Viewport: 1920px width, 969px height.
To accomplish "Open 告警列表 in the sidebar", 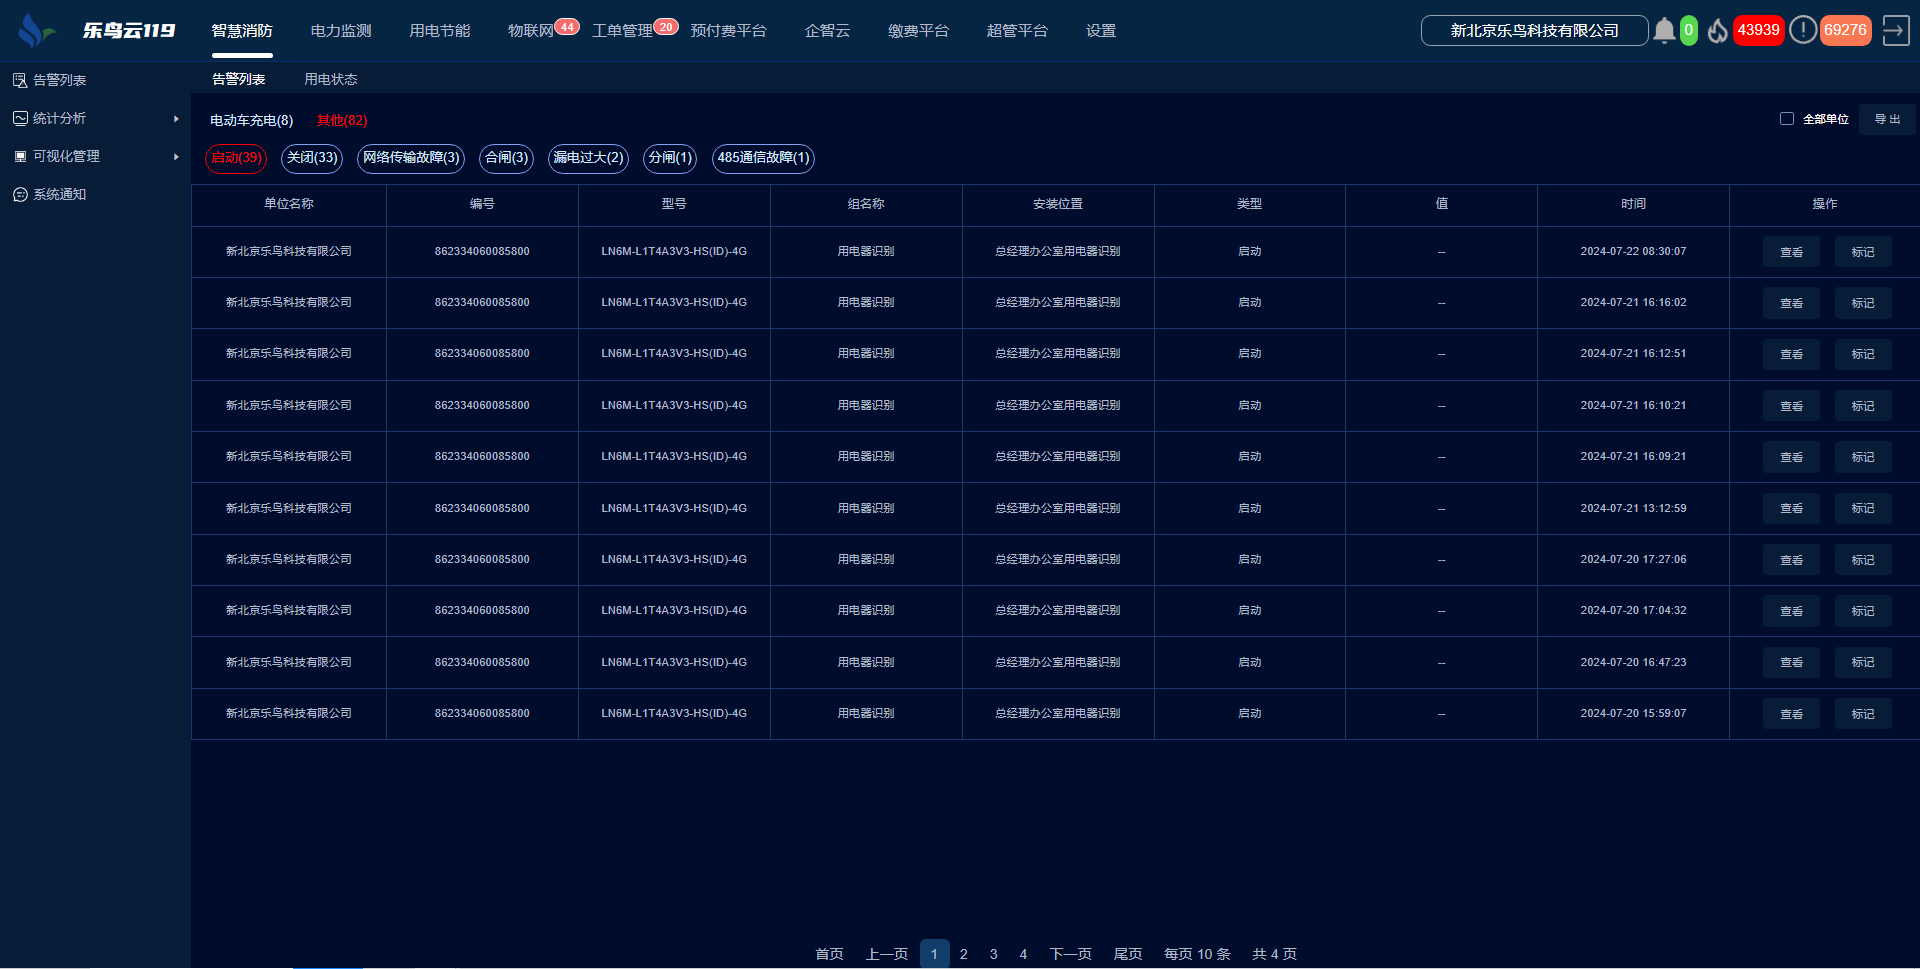I will point(59,80).
